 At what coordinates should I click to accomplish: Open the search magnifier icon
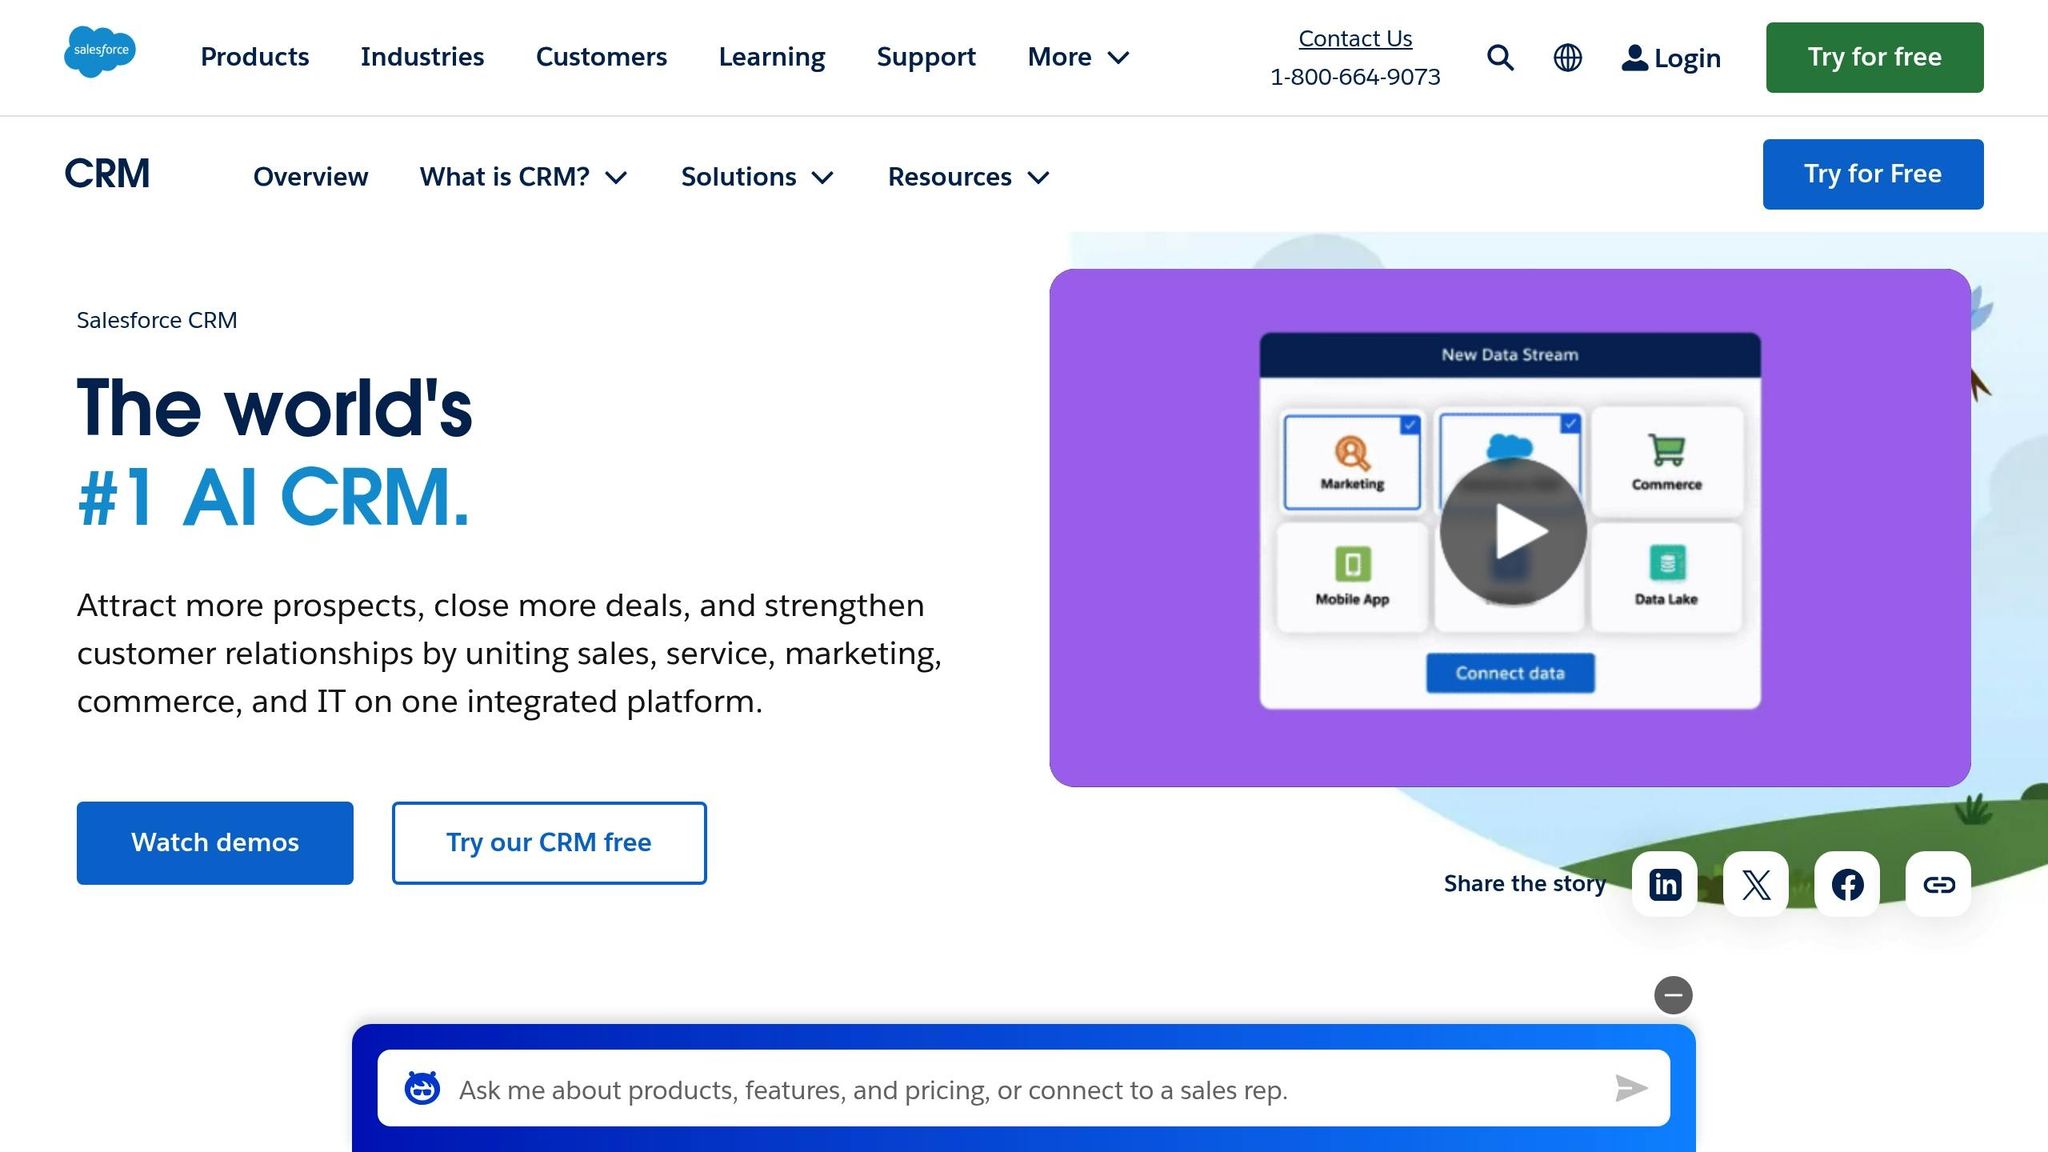(x=1500, y=58)
